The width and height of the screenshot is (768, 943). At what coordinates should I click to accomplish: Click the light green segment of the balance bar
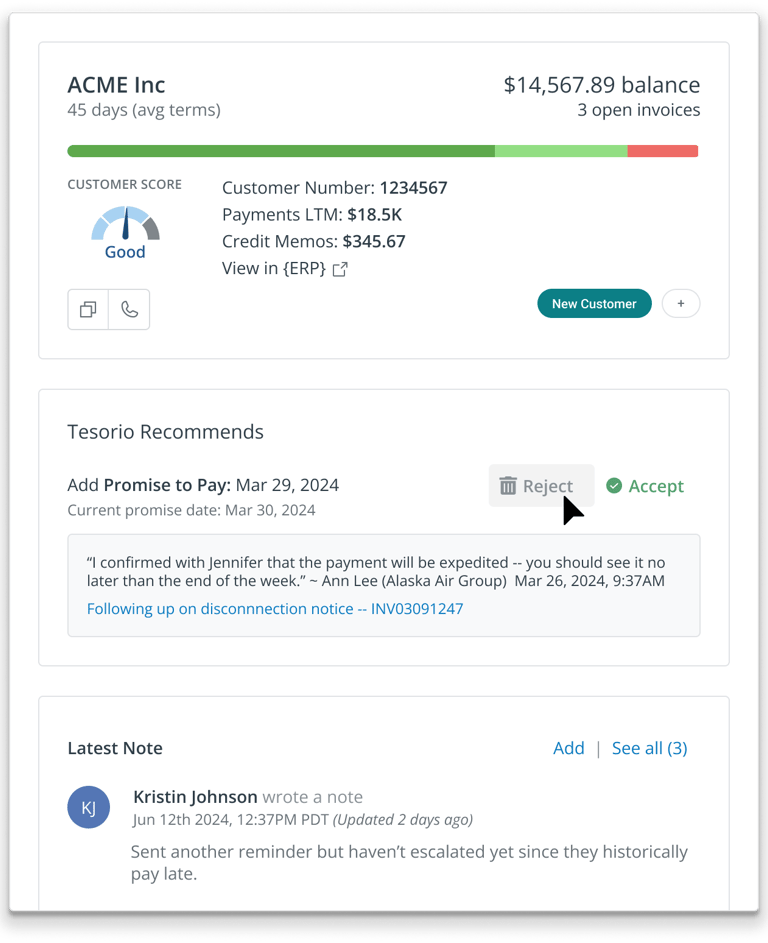(x=560, y=151)
